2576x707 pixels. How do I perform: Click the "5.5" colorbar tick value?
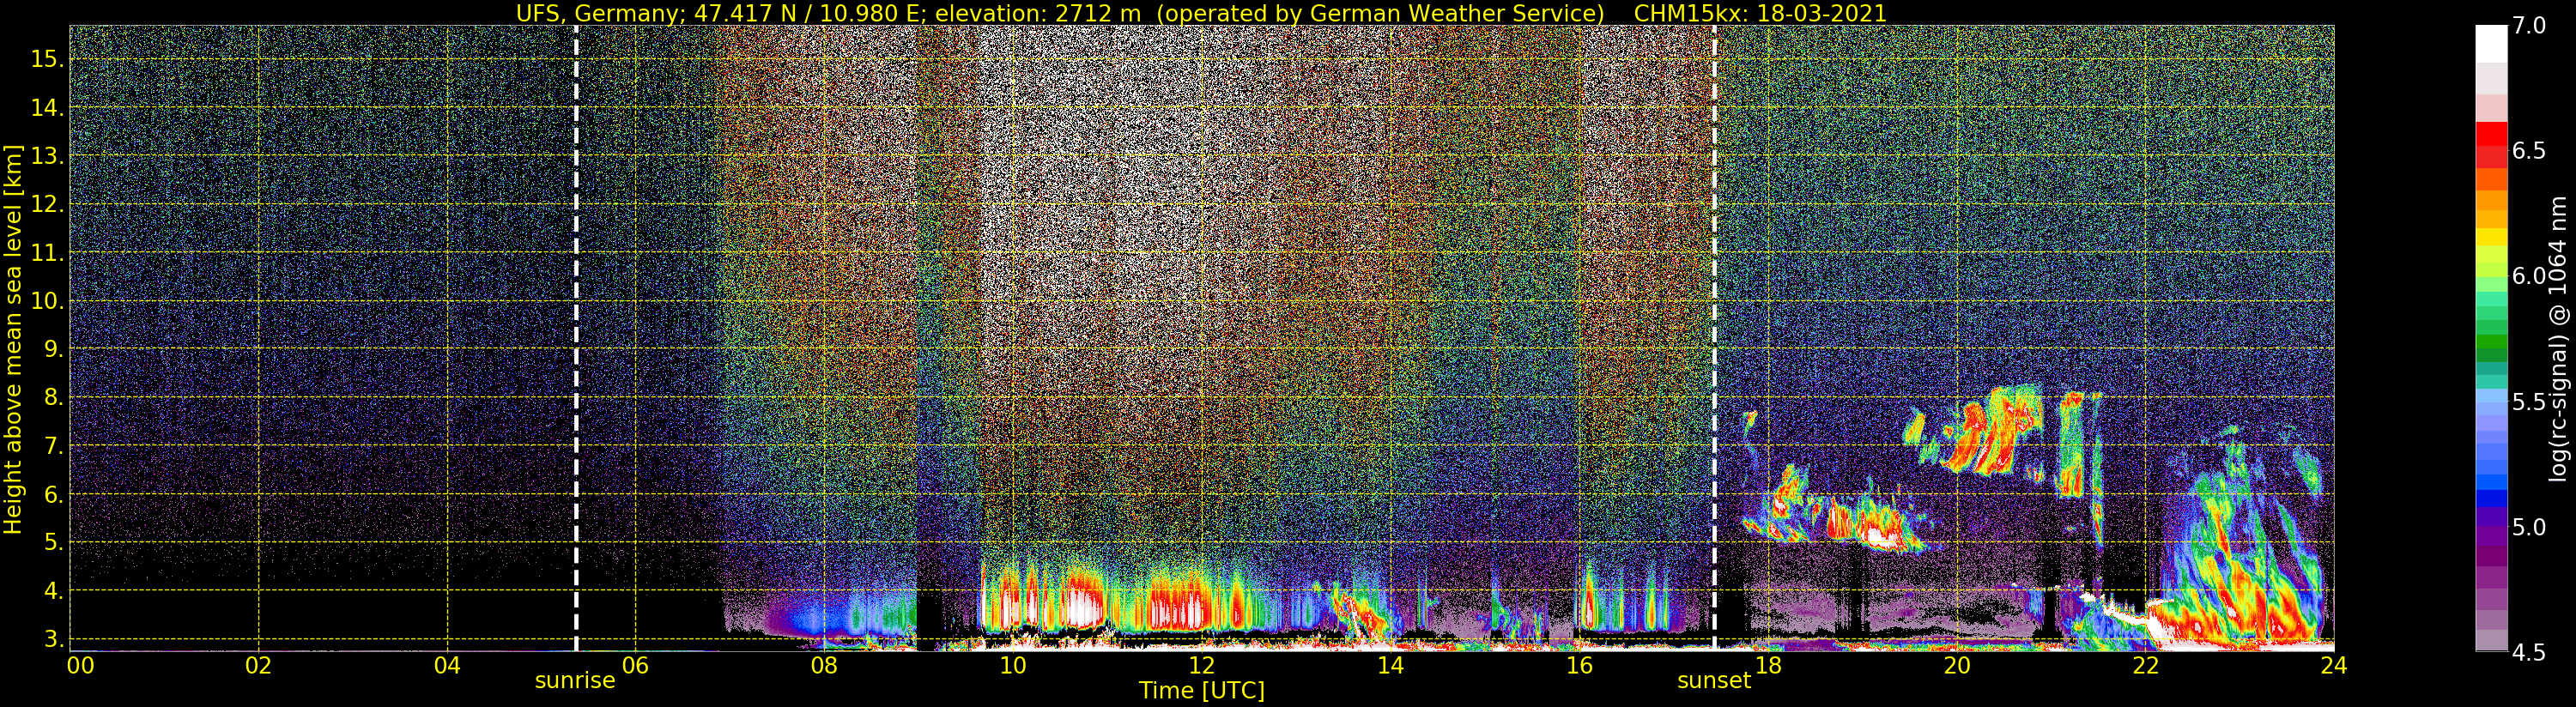[x=2529, y=402]
